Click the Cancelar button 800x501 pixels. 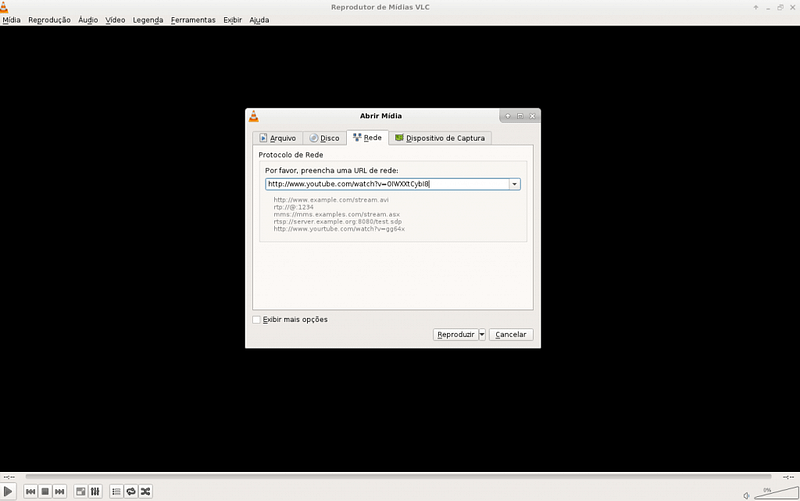(x=511, y=335)
